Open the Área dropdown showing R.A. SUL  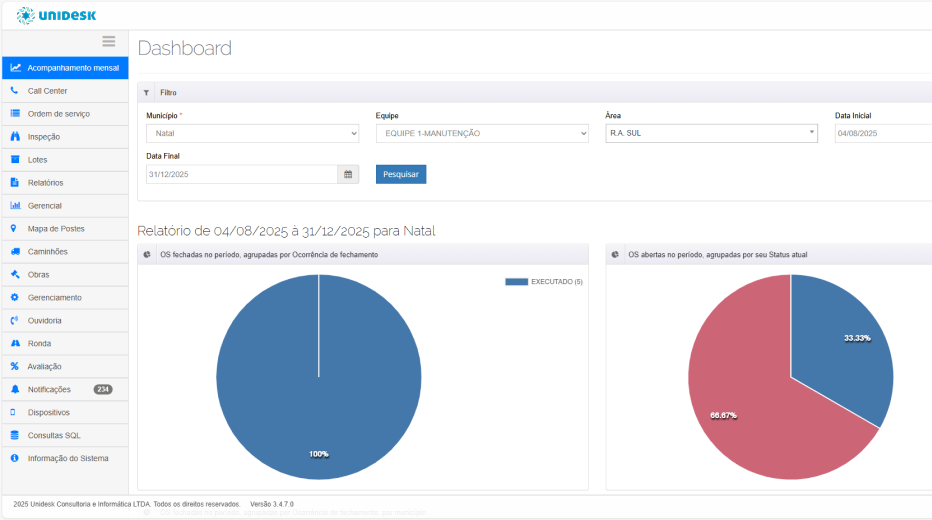711,133
